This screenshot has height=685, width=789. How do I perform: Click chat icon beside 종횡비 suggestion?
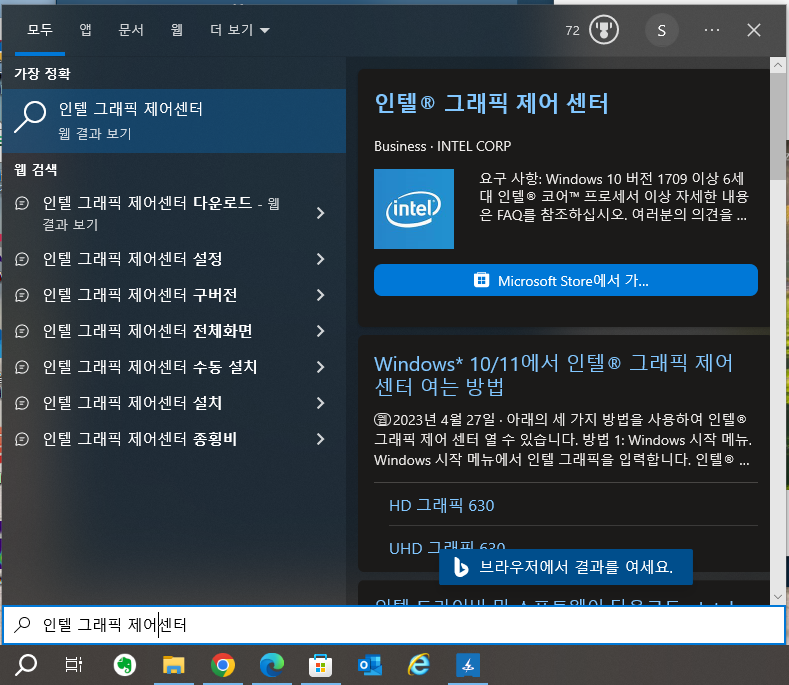click(x=22, y=439)
